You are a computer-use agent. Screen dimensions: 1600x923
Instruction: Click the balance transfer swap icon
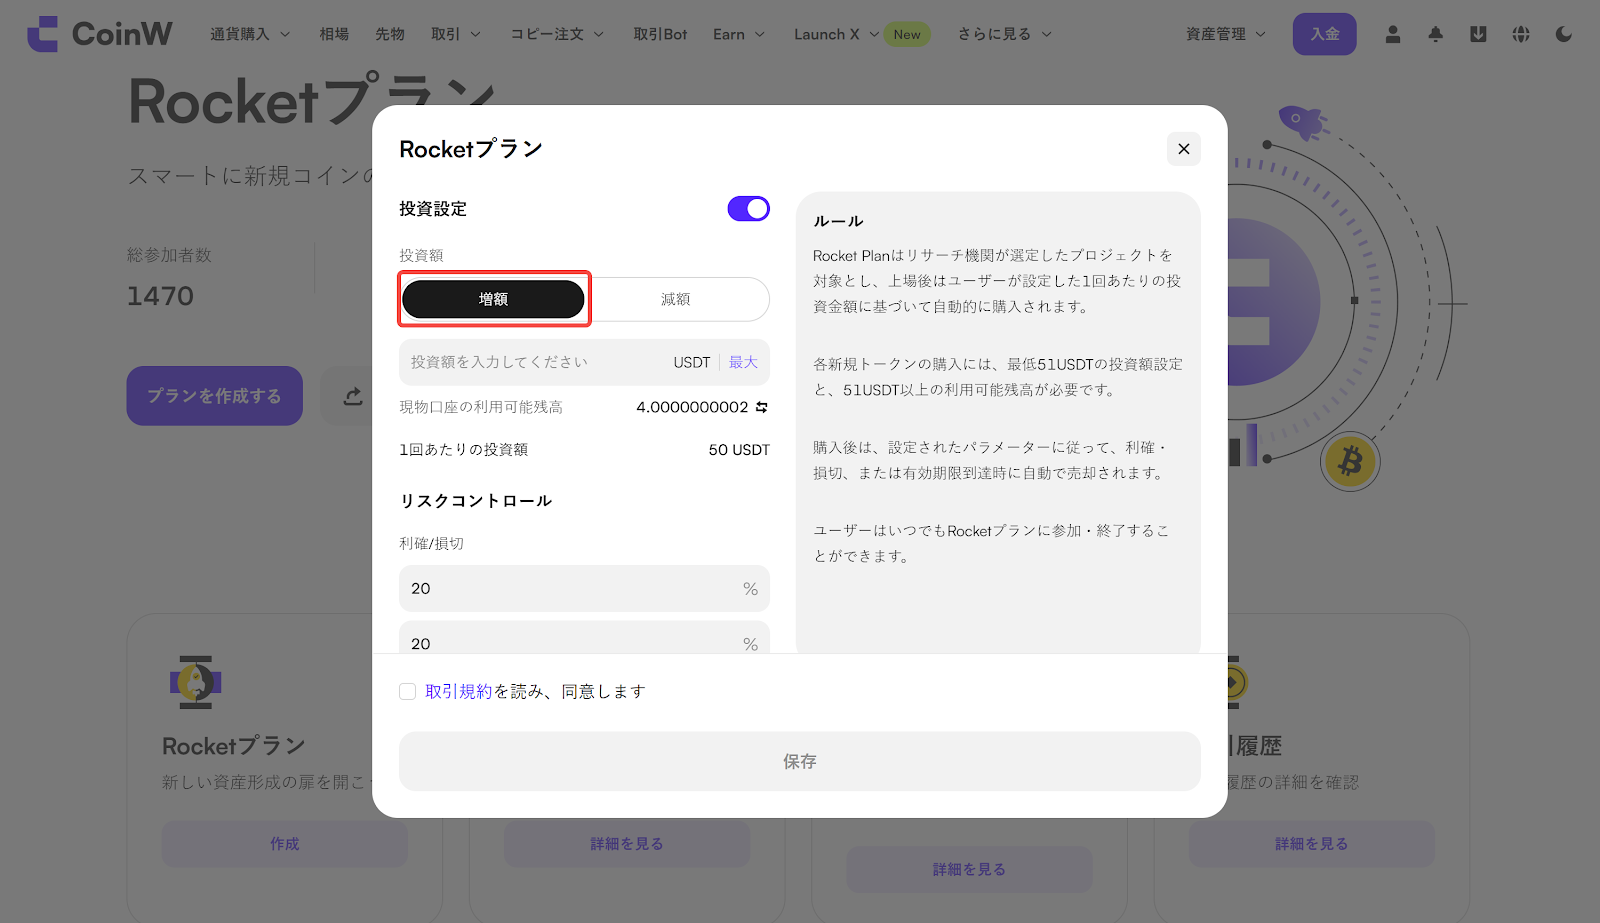[762, 407]
